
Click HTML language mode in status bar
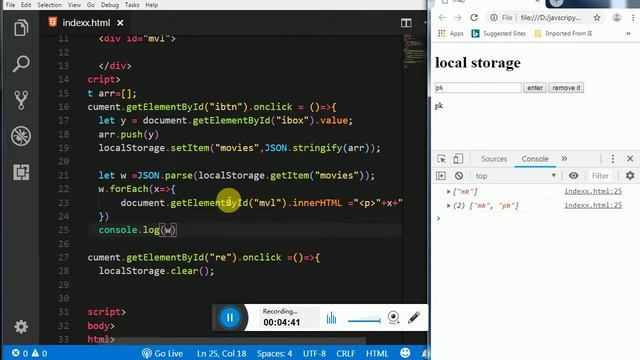point(376,353)
